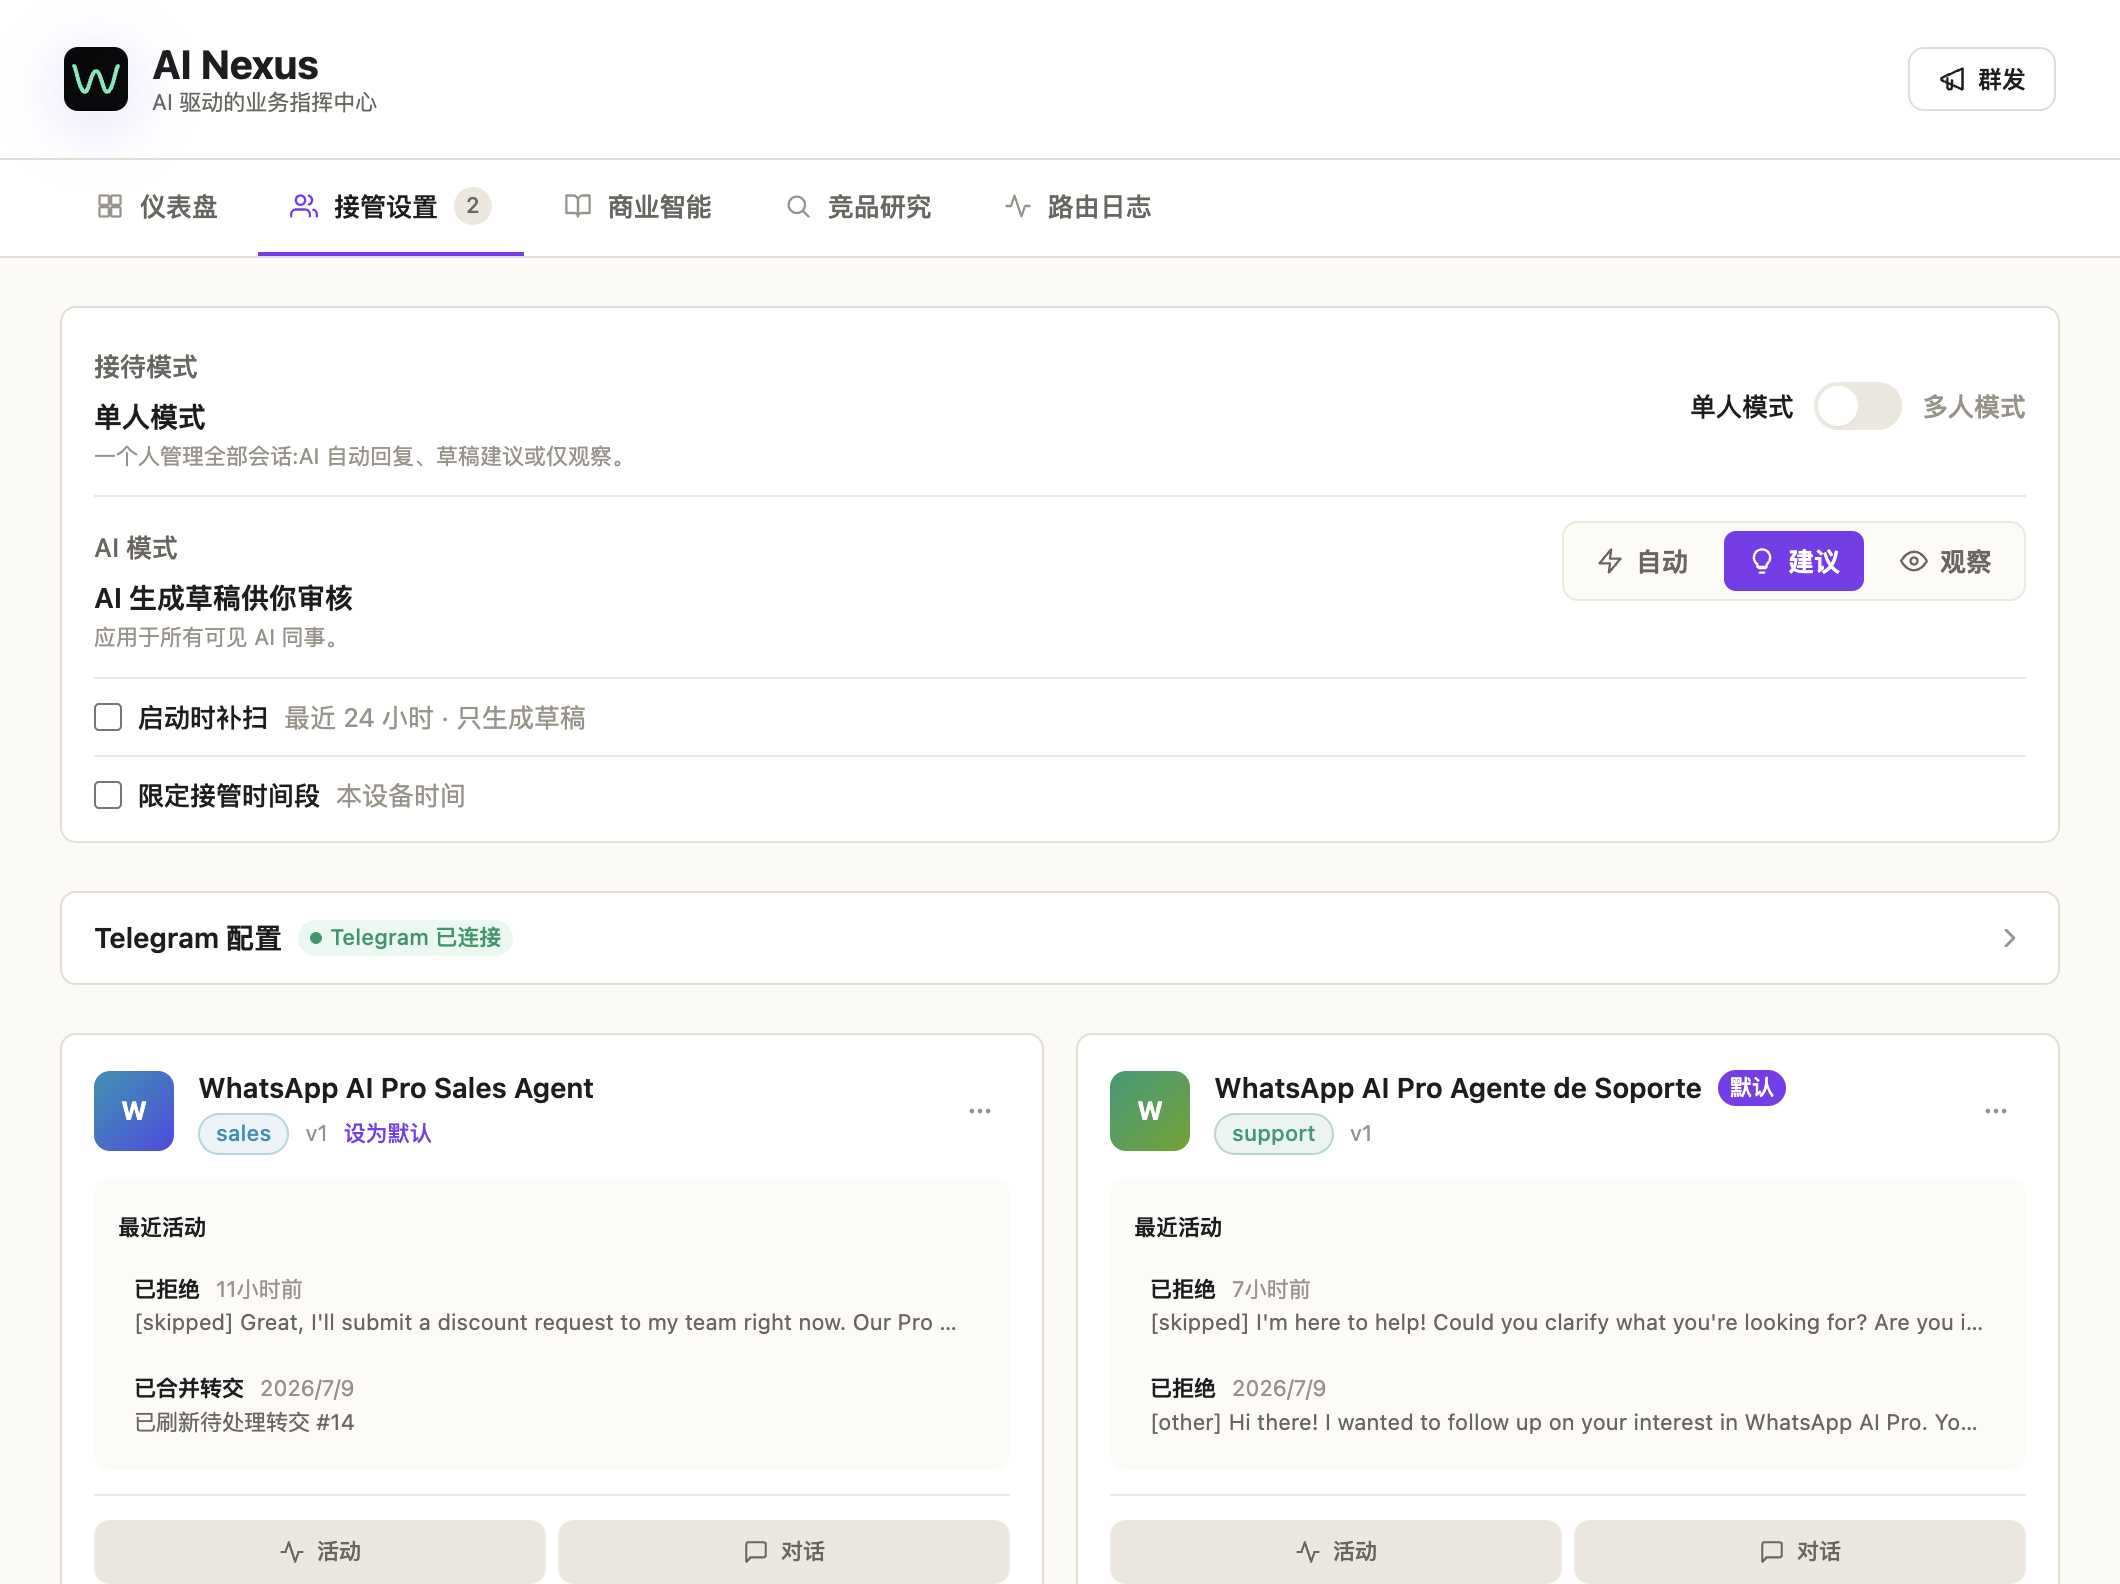Choose the 建议 AI mode
Screen dimensions: 2120x1584
(1793, 561)
